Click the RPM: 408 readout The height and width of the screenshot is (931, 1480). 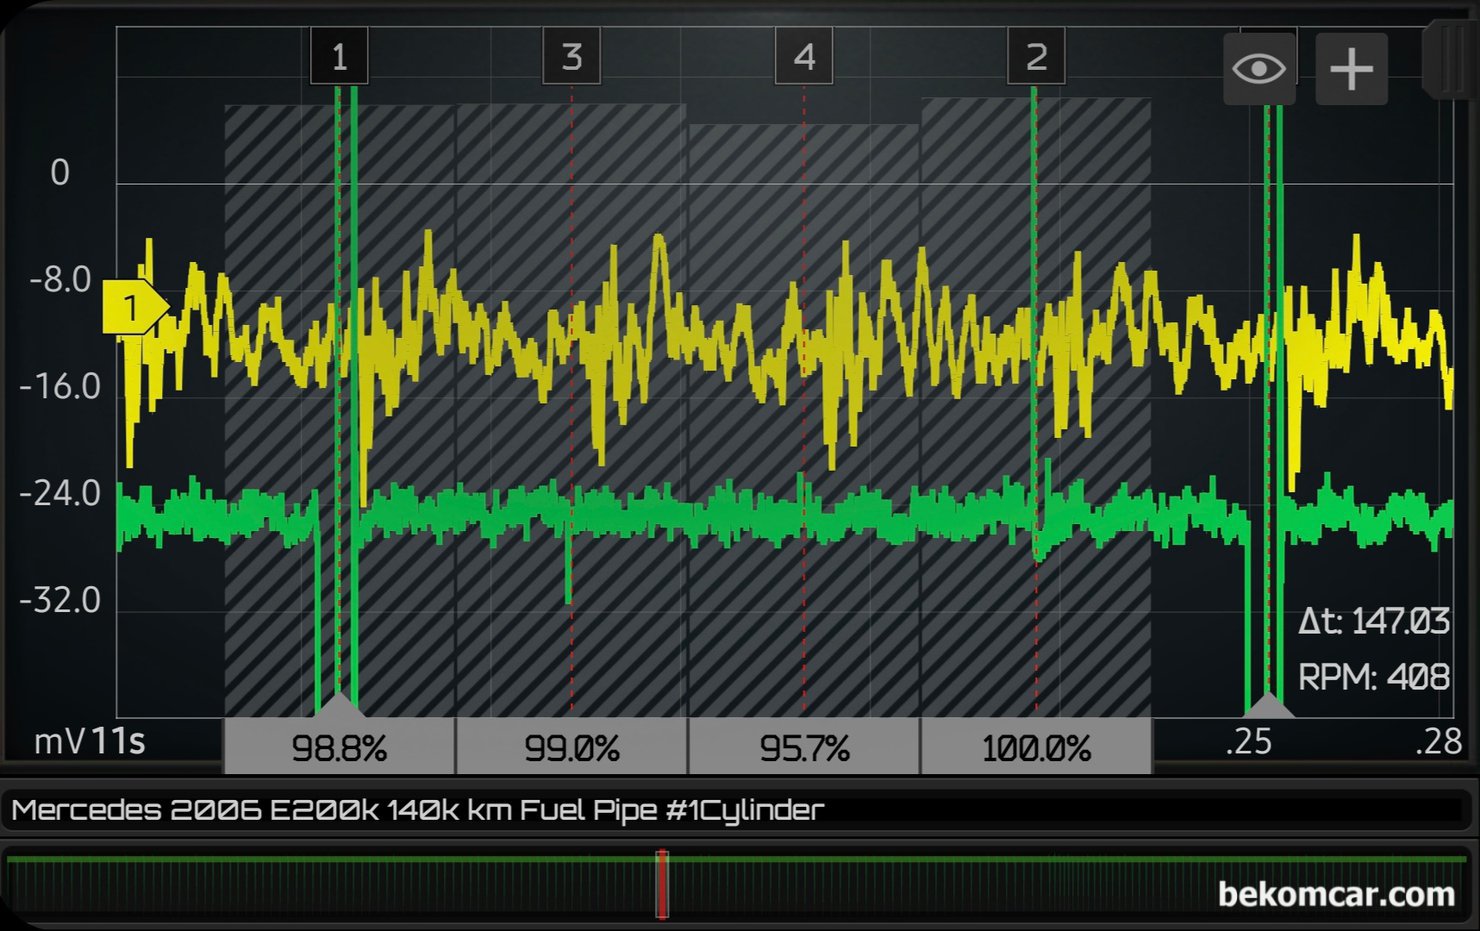1373,677
